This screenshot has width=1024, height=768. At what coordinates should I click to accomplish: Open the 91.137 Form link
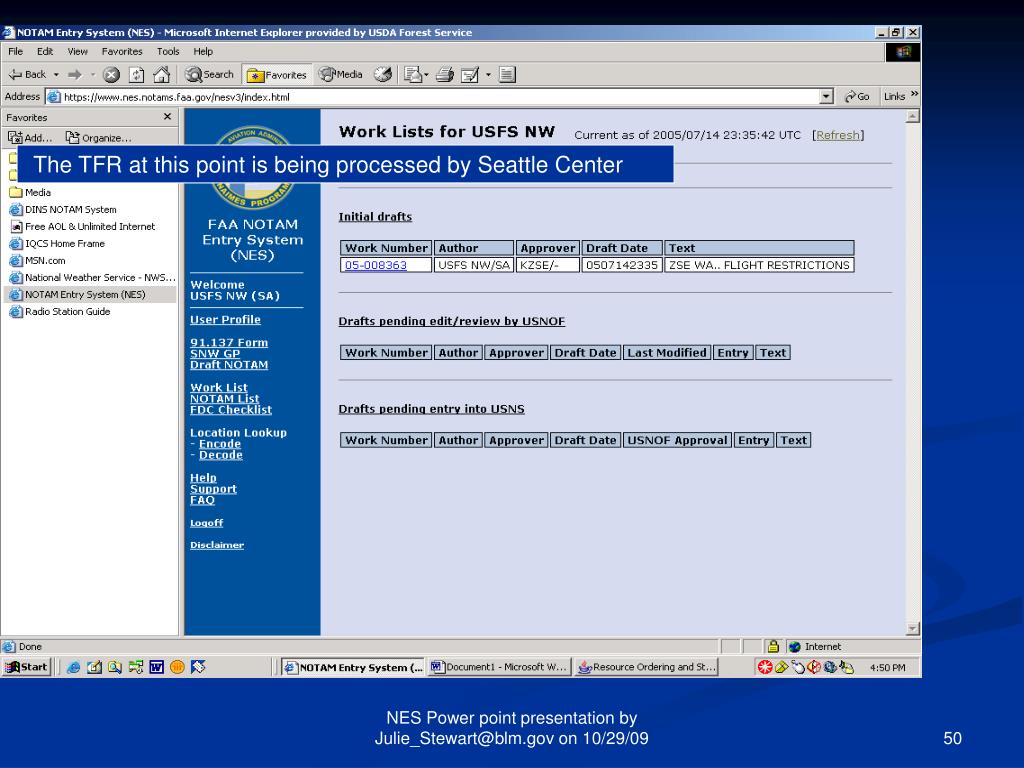coord(229,342)
